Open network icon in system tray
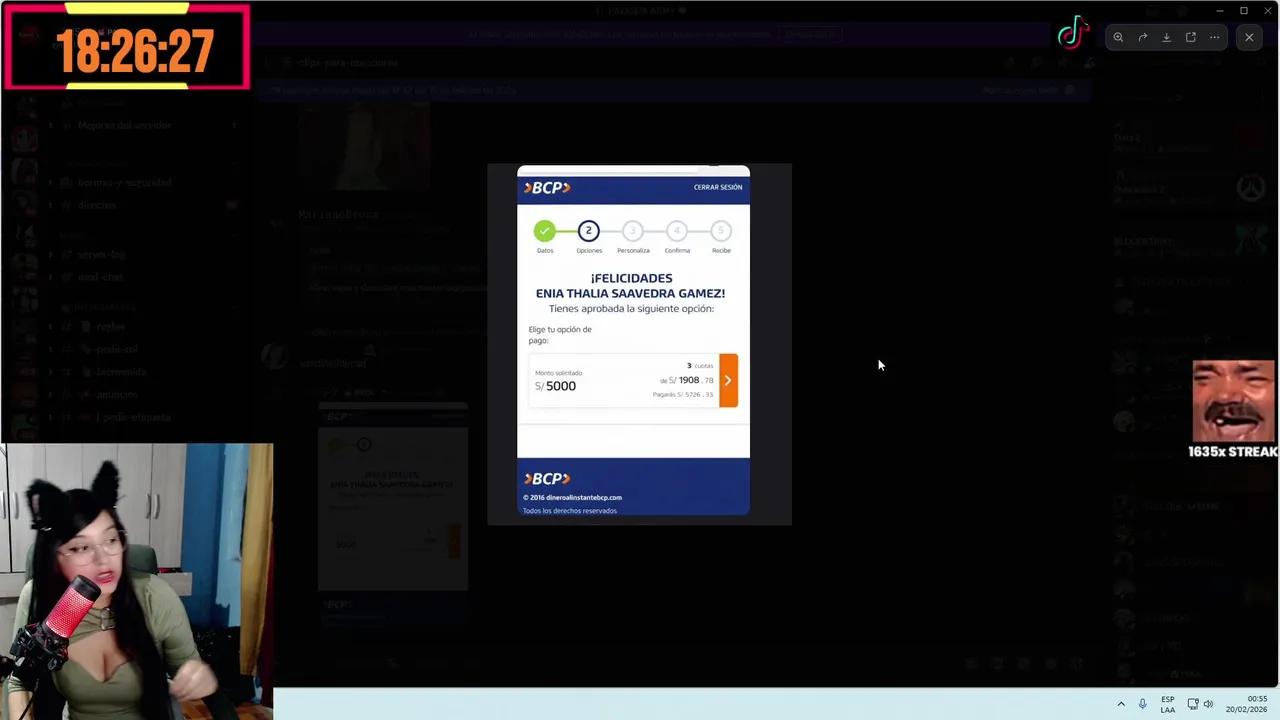 coord(1193,704)
